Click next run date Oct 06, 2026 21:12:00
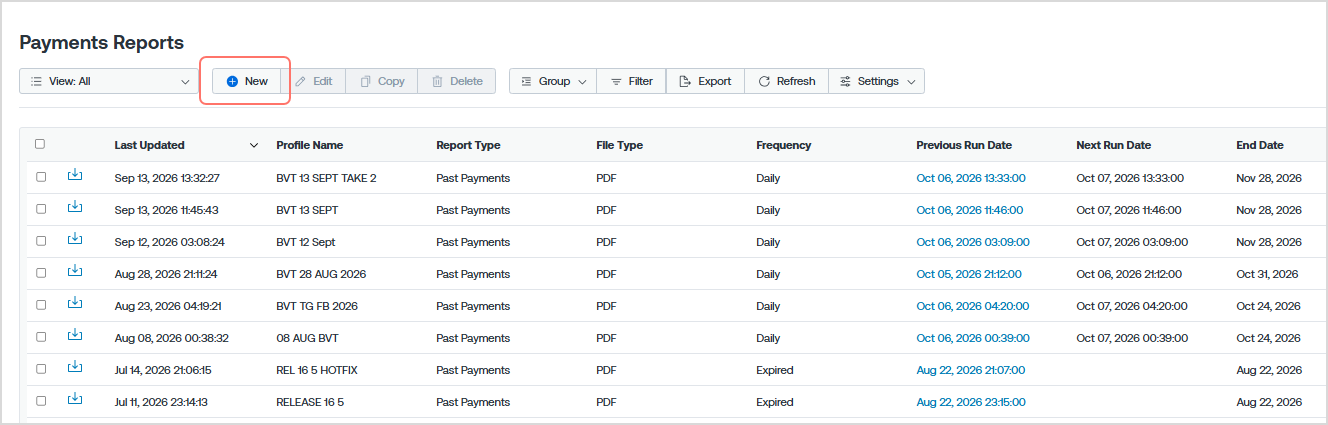 tap(1129, 274)
